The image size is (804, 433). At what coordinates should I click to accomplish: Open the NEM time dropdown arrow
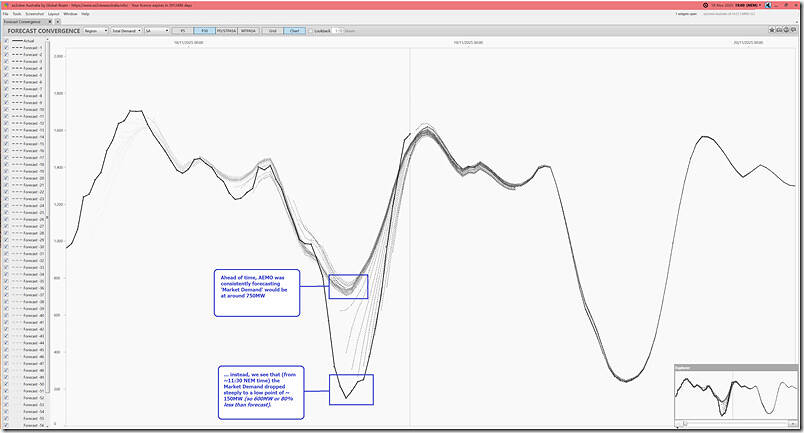pos(760,5)
